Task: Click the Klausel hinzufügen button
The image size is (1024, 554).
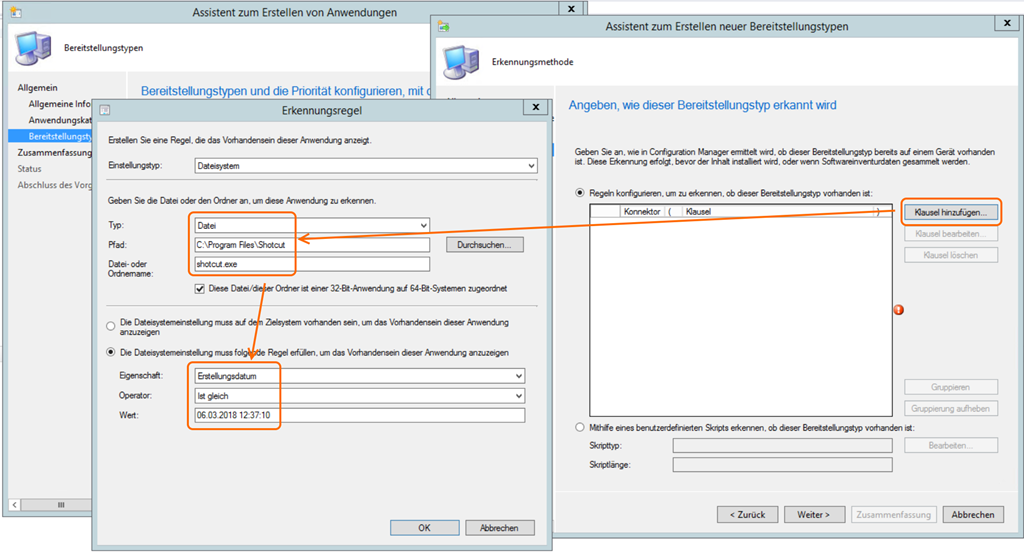Action: (x=950, y=212)
